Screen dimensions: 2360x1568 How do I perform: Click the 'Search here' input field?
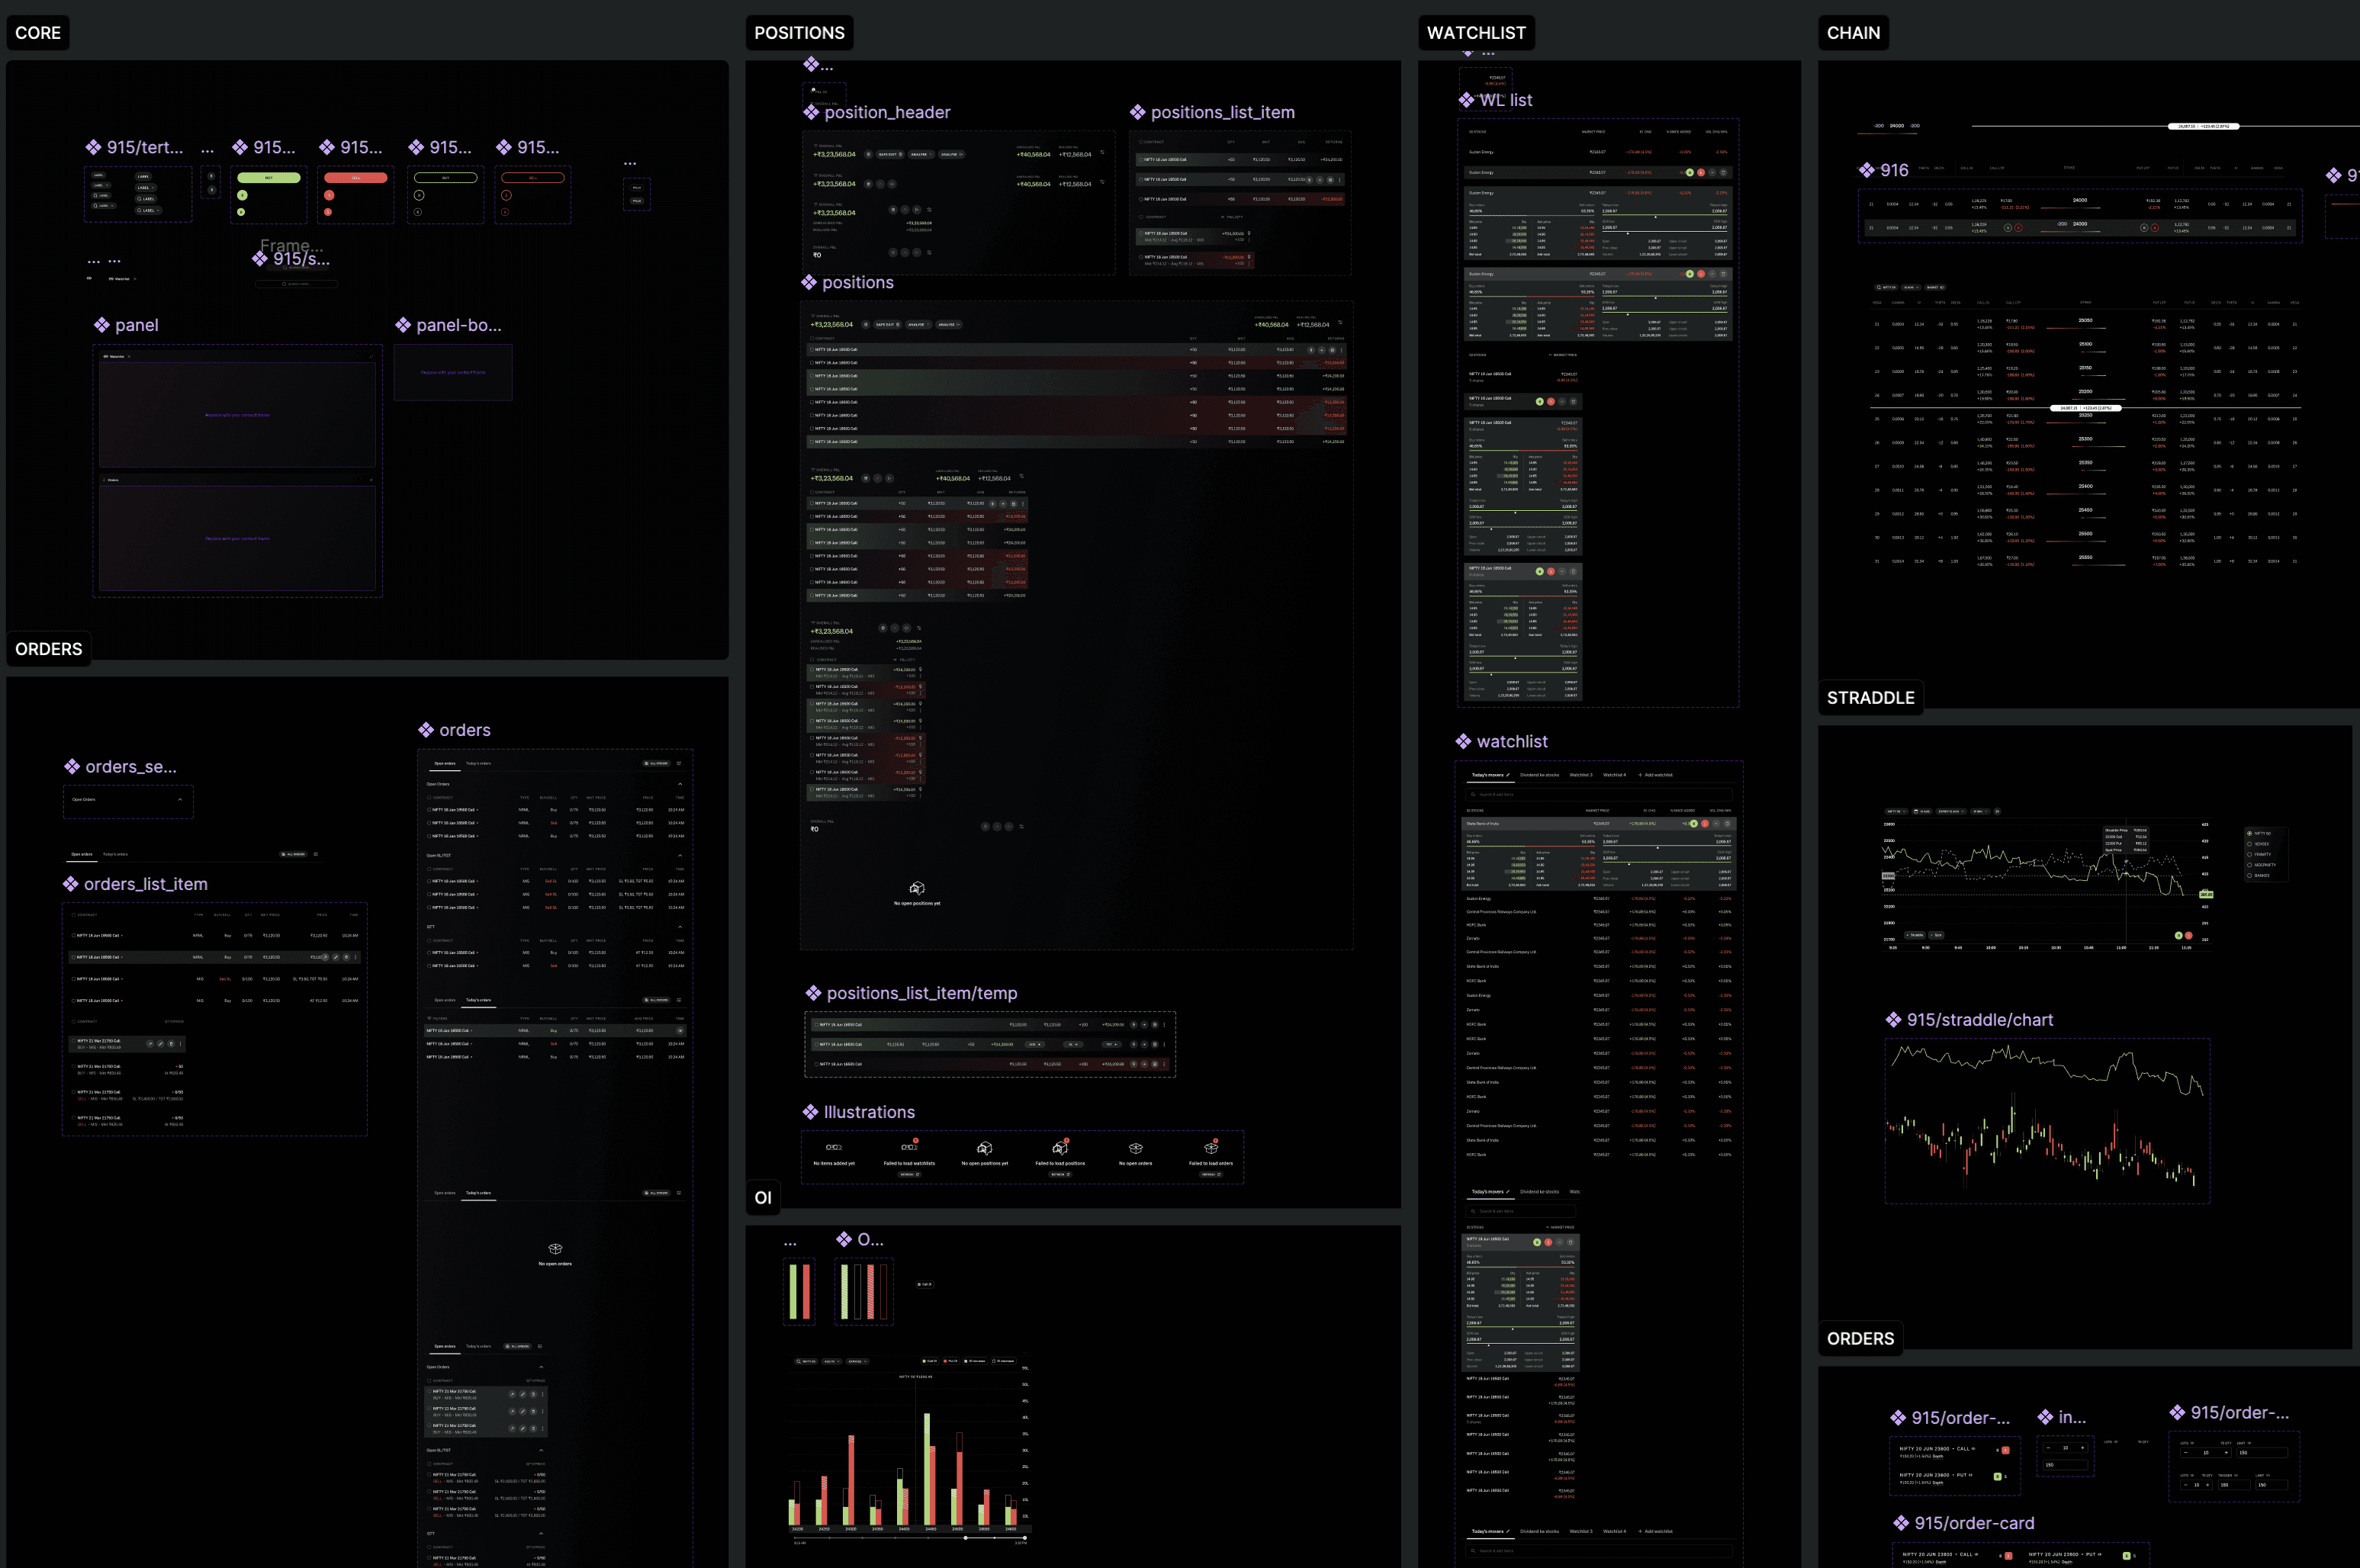tap(296, 284)
